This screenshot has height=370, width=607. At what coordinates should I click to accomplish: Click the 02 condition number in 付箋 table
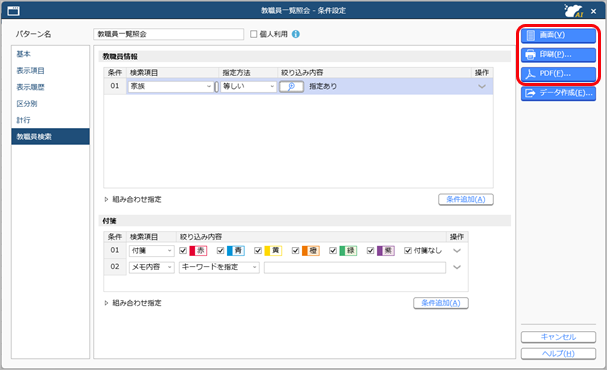coord(115,267)
